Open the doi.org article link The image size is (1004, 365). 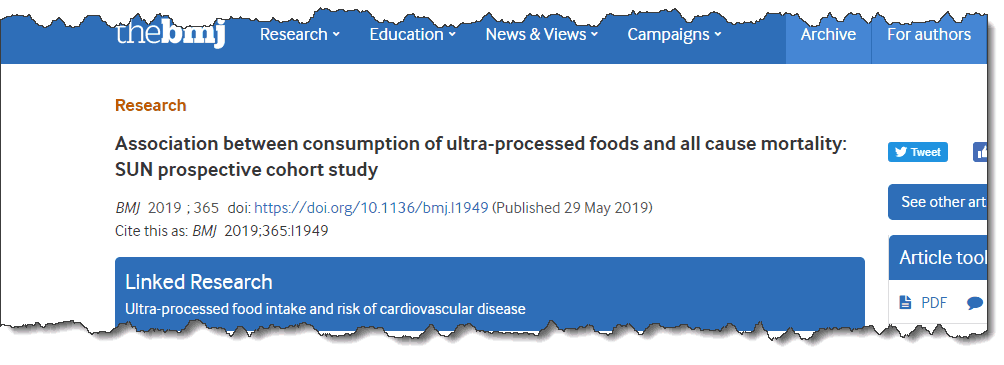[371, 208]
